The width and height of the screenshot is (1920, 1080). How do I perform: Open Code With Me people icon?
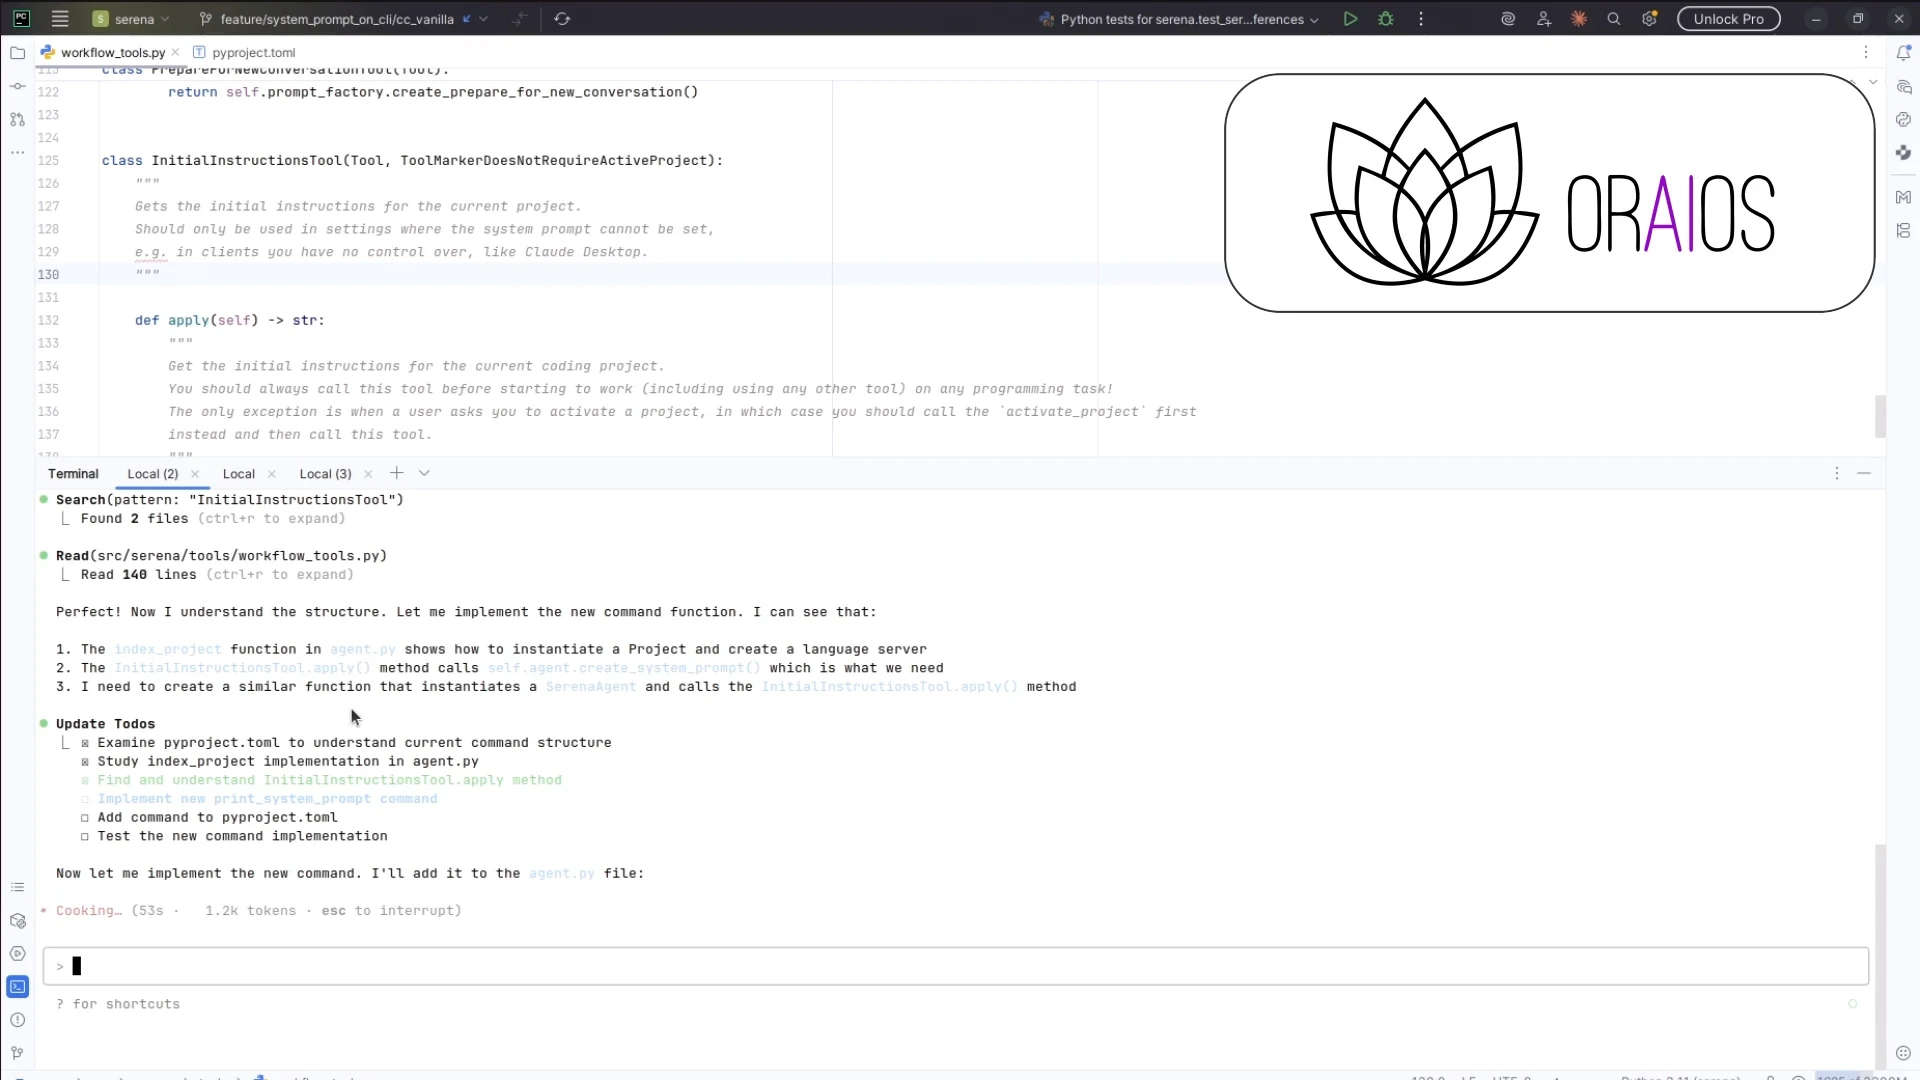(1544, 19)
